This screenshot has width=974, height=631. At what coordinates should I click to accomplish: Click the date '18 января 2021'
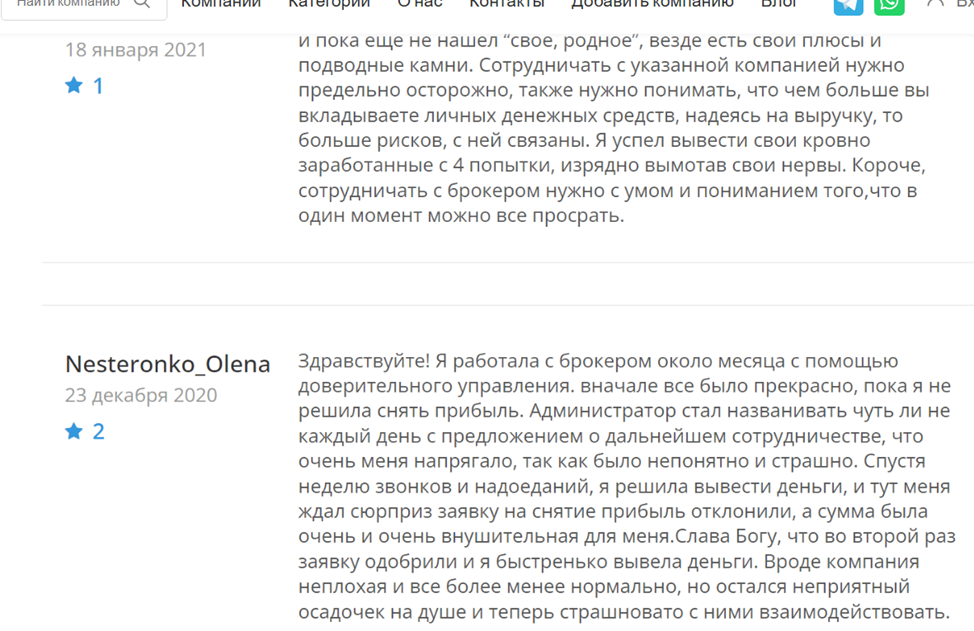pyautogui.click(x=135, y=50)
